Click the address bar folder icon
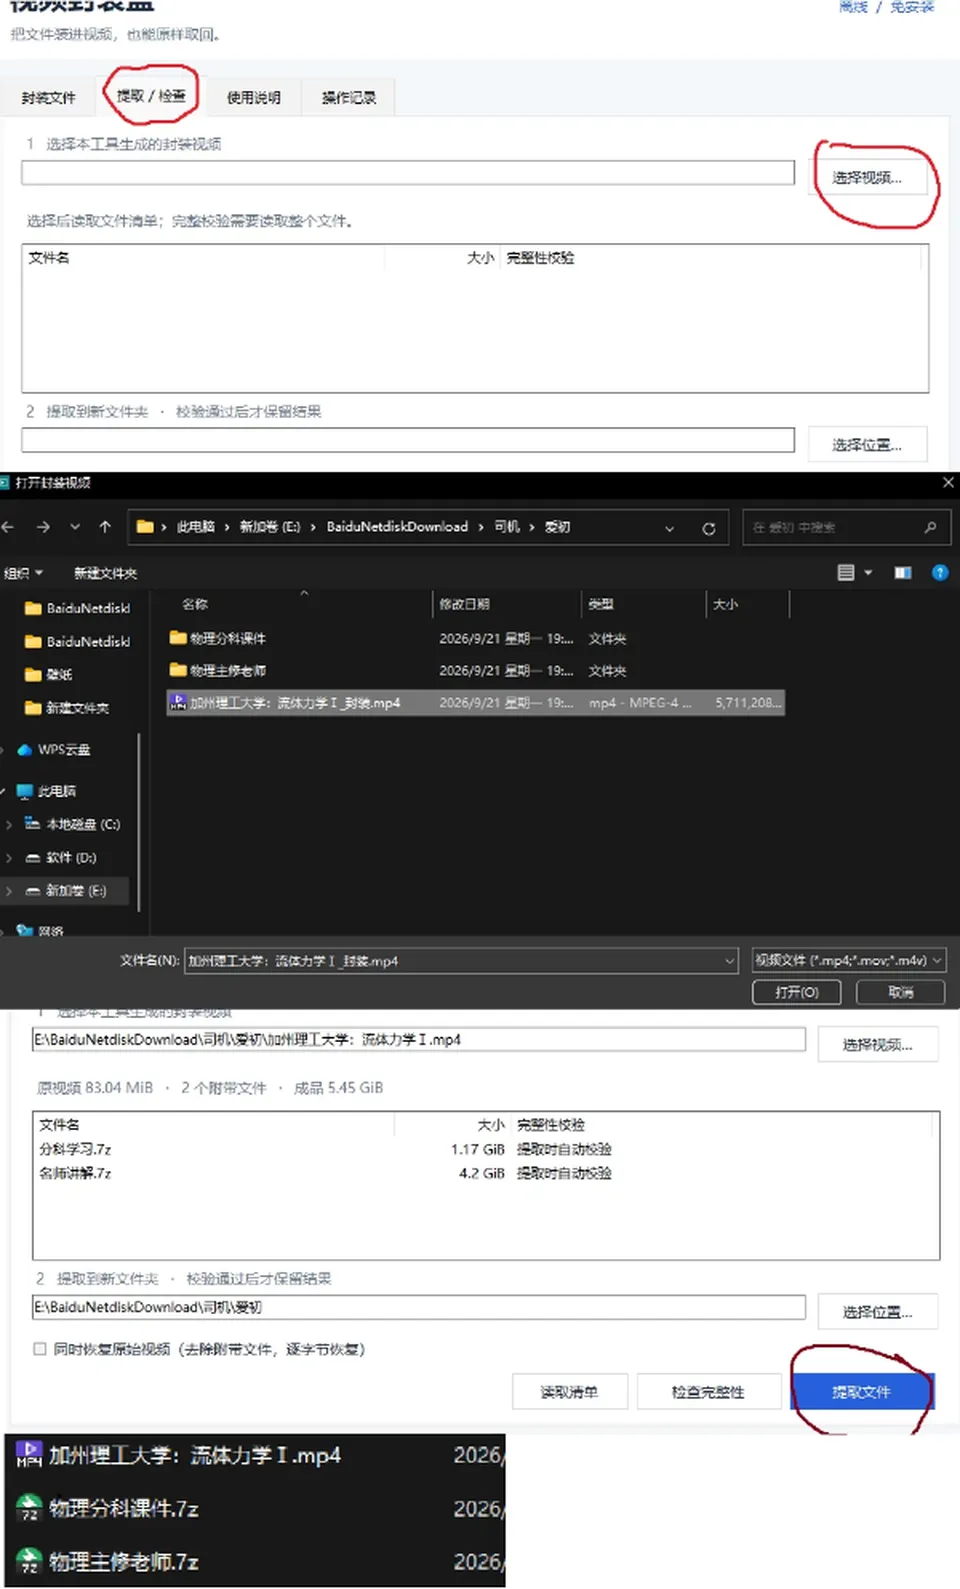960x1589 pixels. [145, 527]
